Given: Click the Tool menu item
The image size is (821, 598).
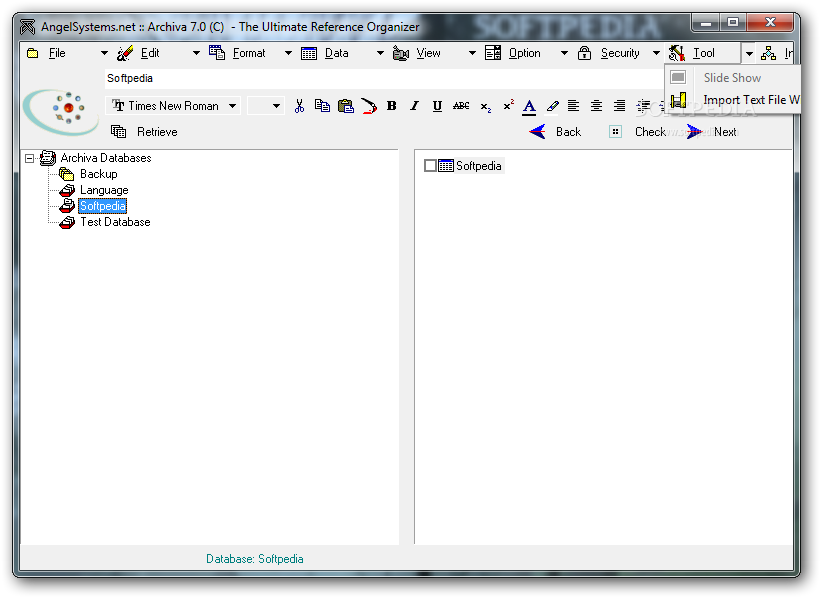Looking at the screenshot, I should tap(704, 53).
